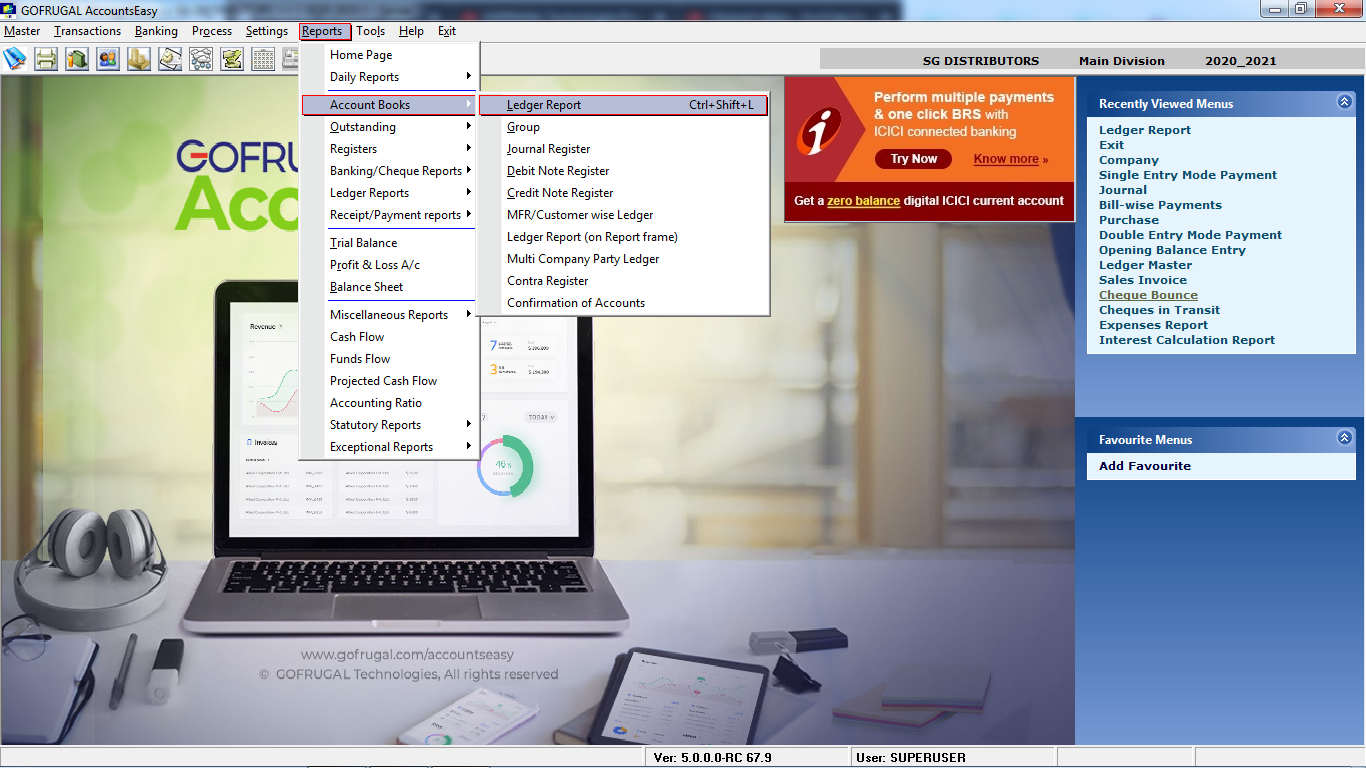Click the two-people toolbar icon

[x=108, y=59]
